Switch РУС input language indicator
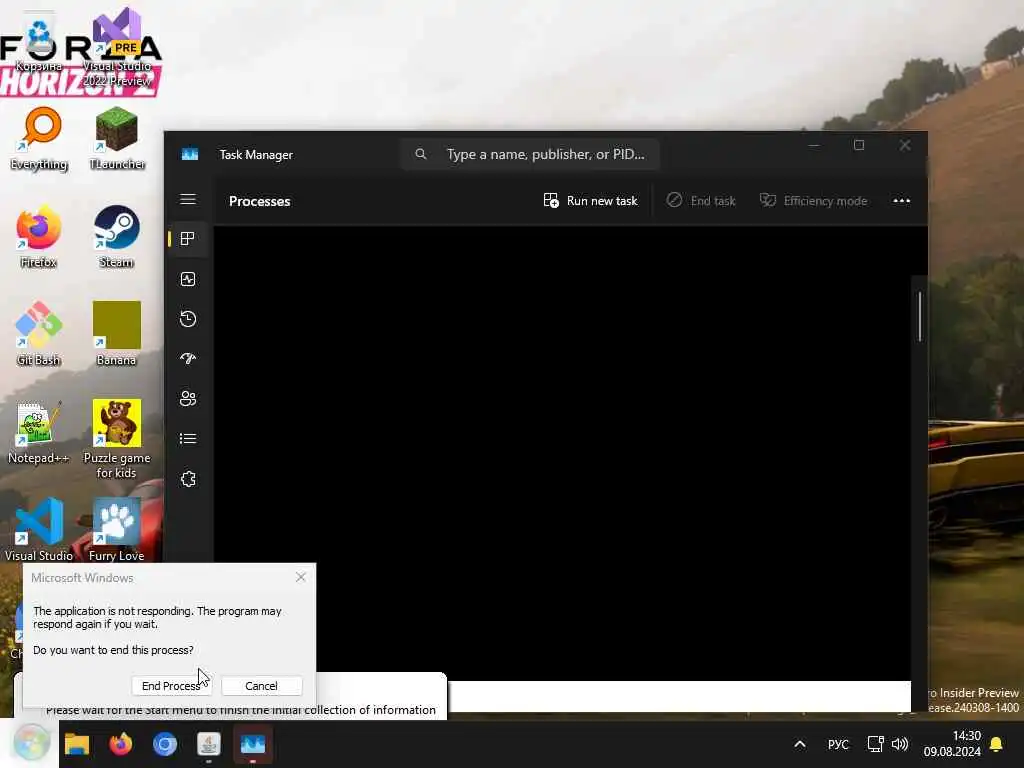1024x768 pixels. [x=839, y=744]
